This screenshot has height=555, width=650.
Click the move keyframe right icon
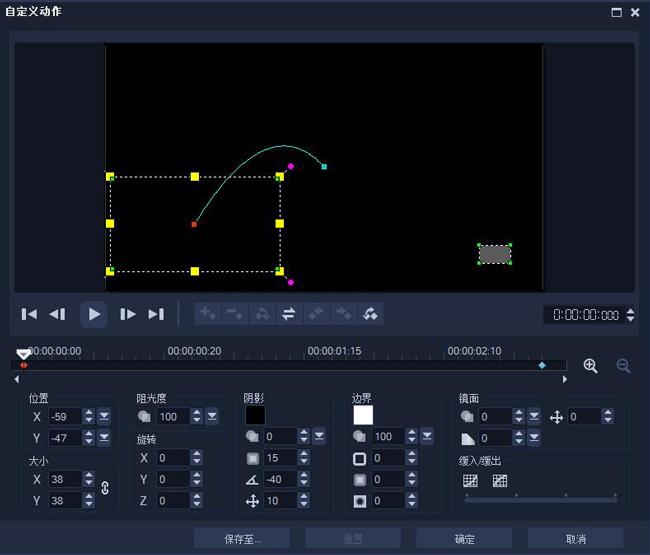343,314
